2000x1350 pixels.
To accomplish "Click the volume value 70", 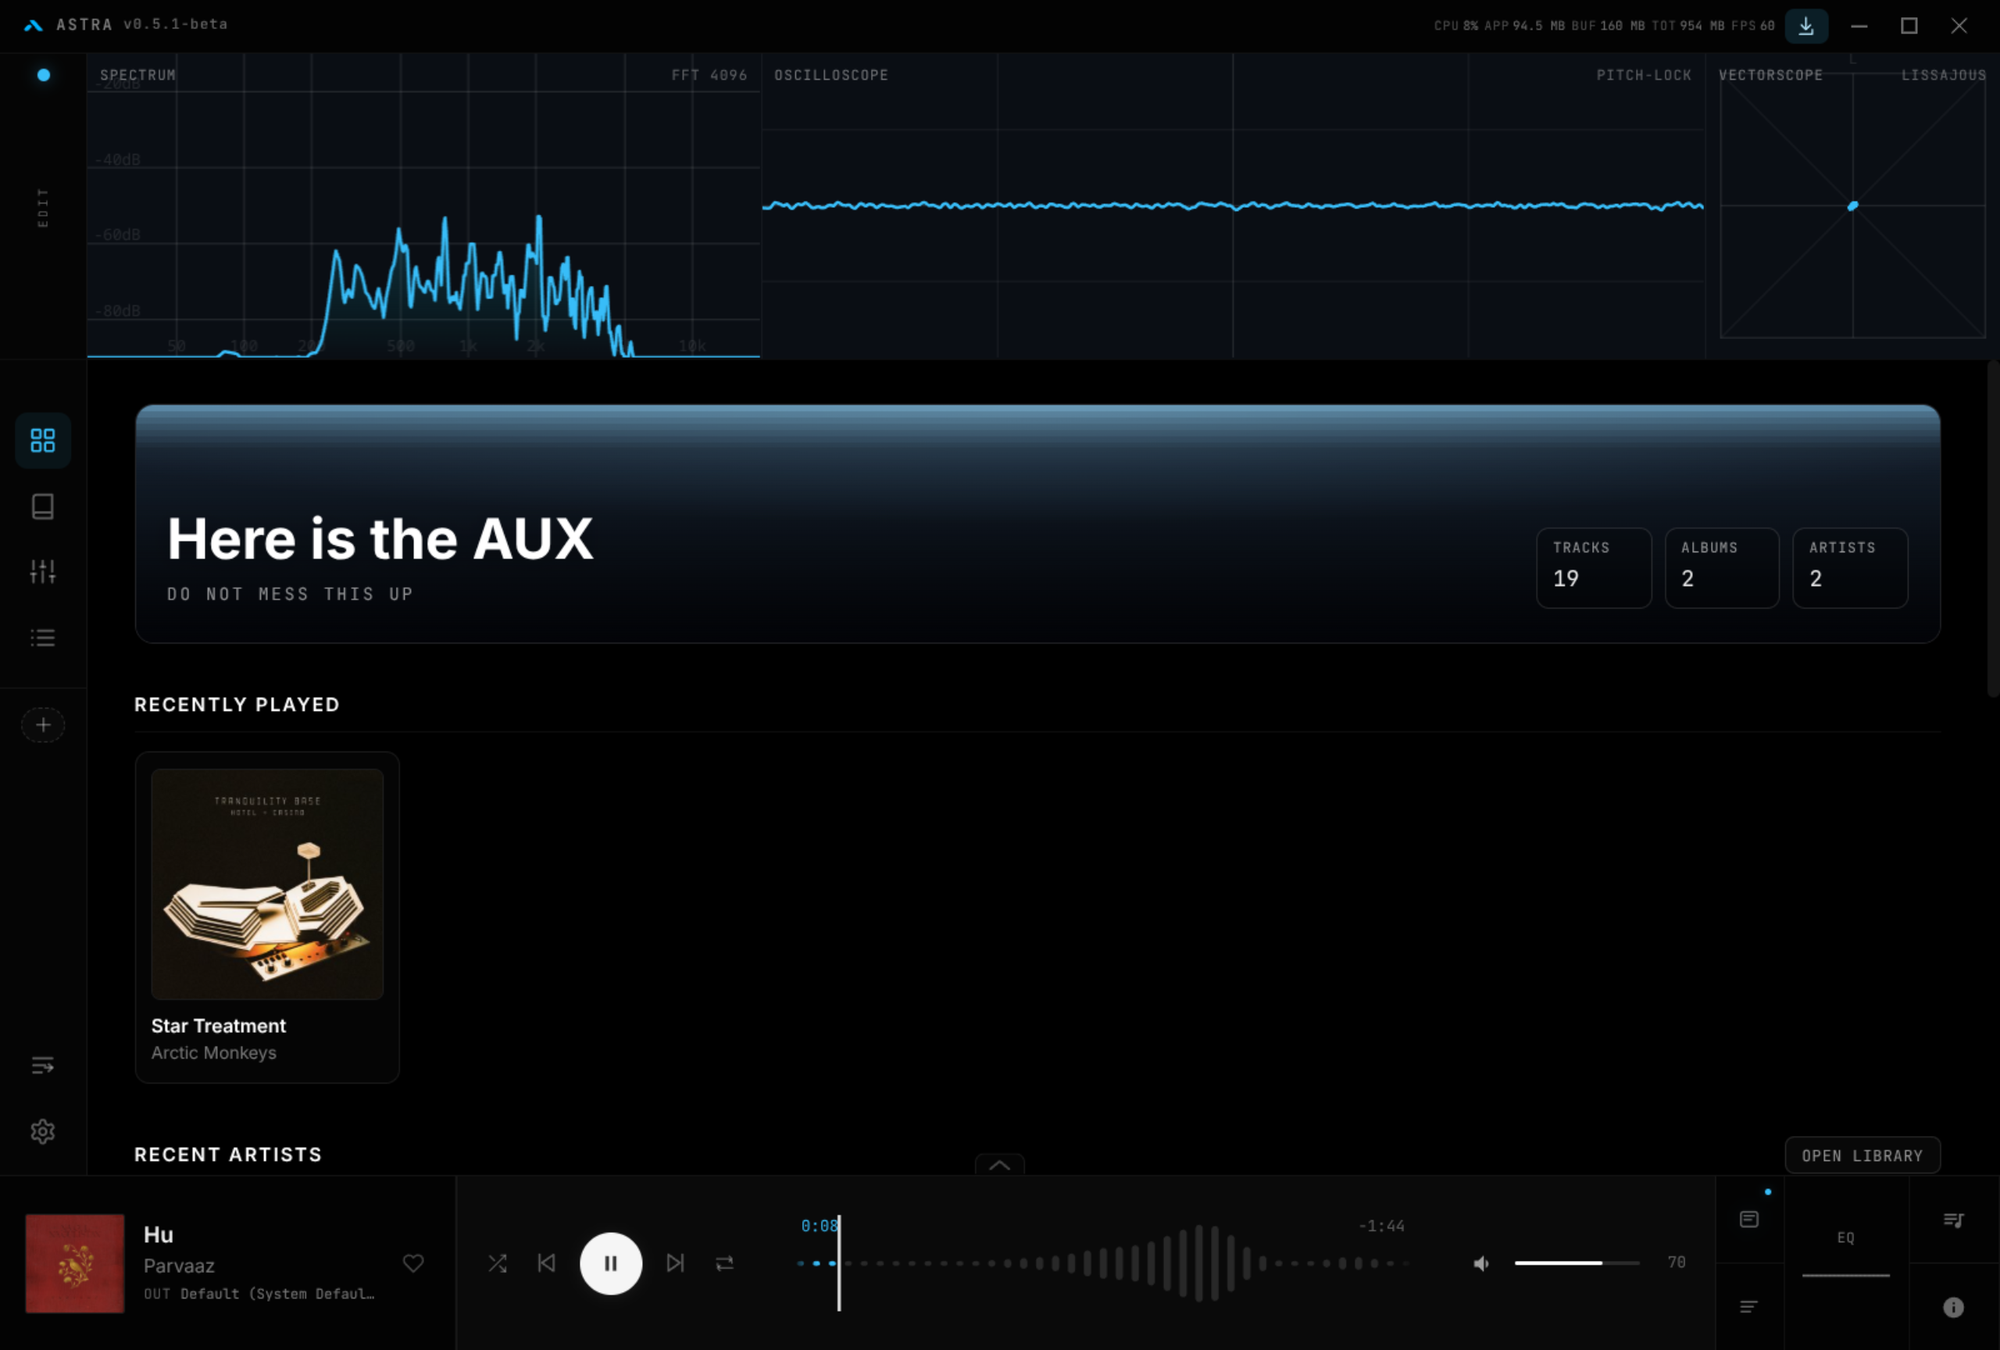I will pyautogui.click(x=1677, y=1263).
